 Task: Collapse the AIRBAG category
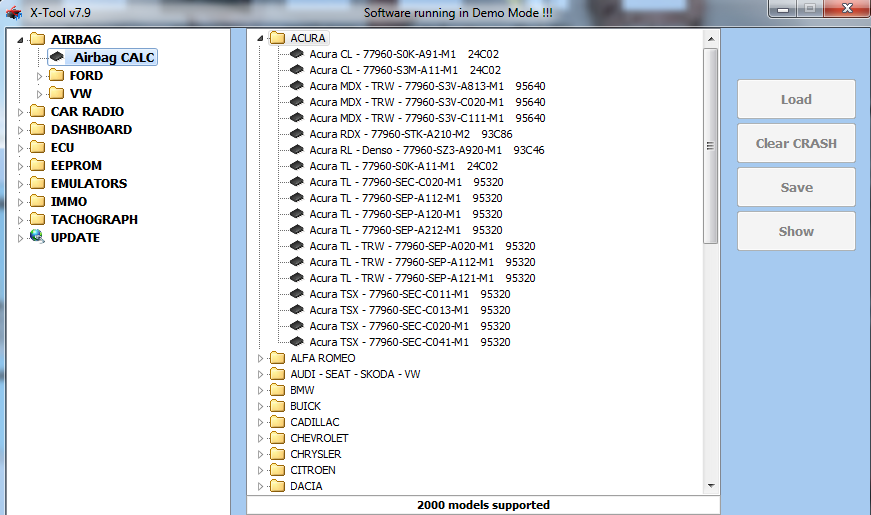21,39
